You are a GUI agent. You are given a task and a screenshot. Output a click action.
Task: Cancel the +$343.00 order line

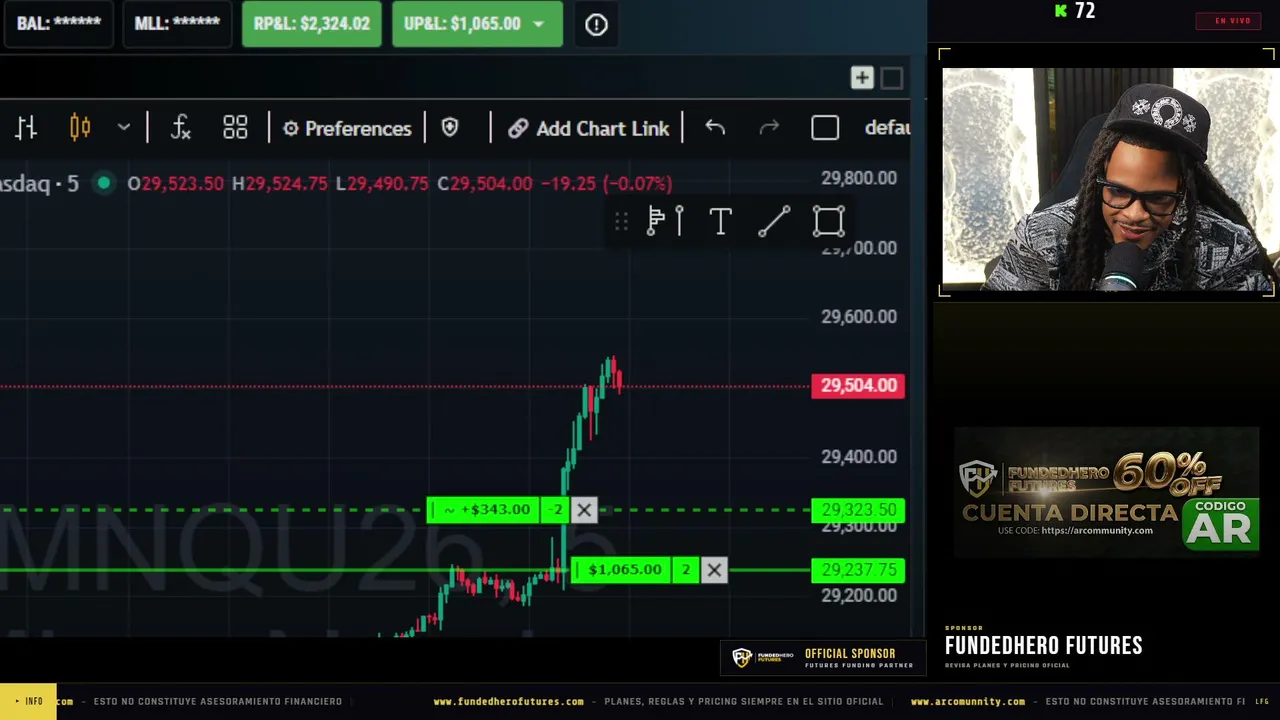point(584,510)
